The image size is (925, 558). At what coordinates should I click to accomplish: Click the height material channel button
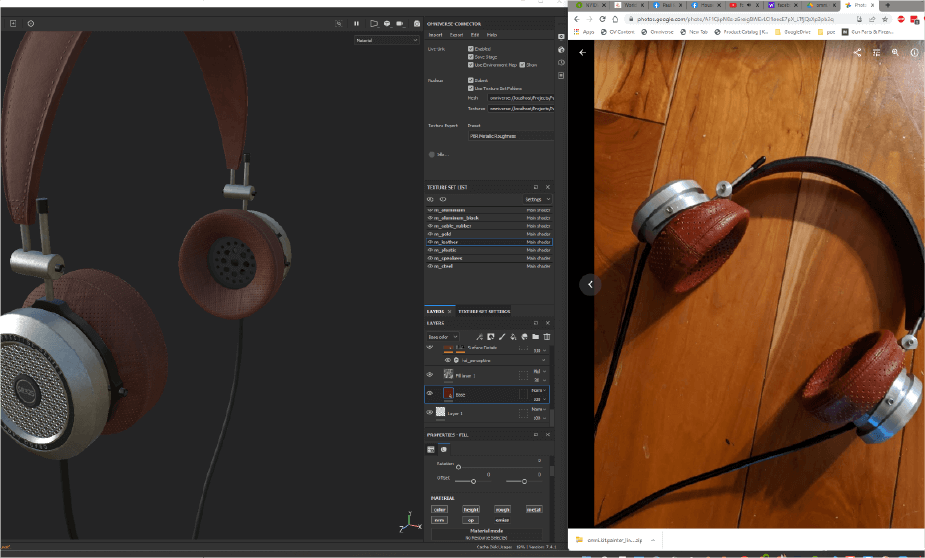point(470,509)
